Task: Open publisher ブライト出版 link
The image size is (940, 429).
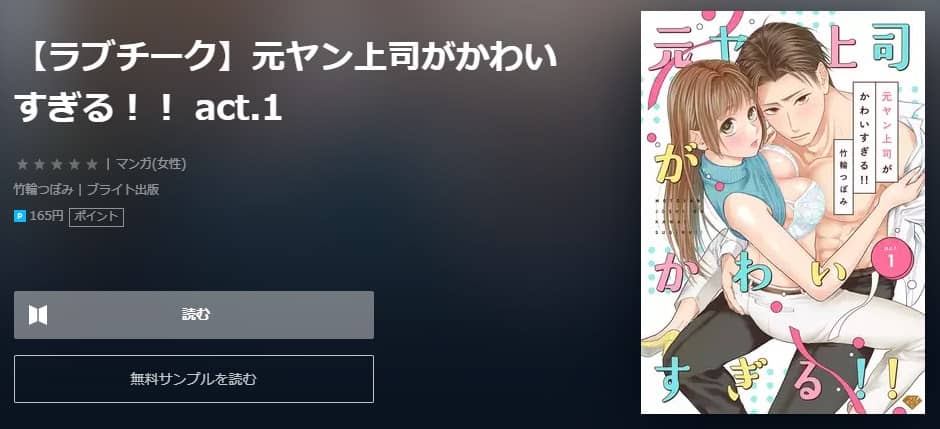Action: click(123, 190)
